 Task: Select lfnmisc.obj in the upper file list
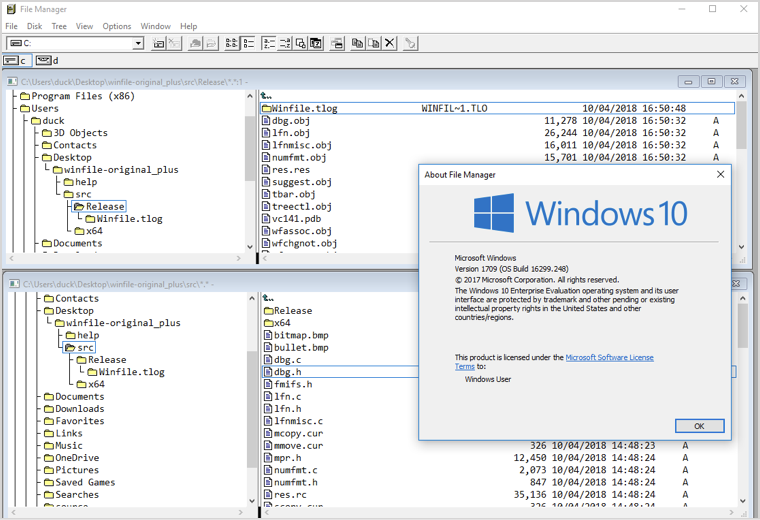297,145
